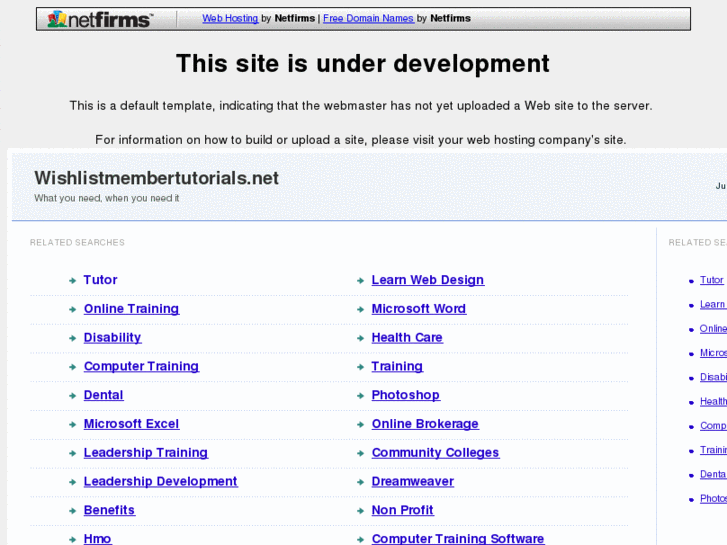Open the Free Domain Names link
The height and width of the screenshot is (545, 727).
(x=368, y=19)
